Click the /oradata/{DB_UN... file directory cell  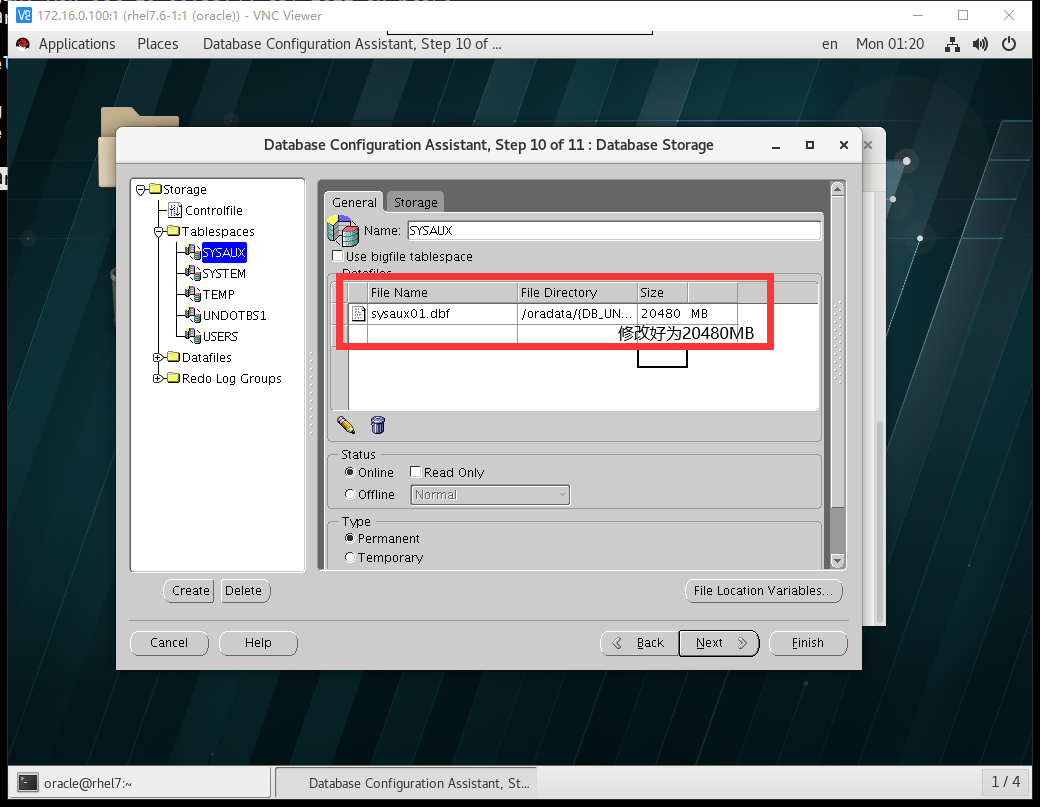click(577, 314)
